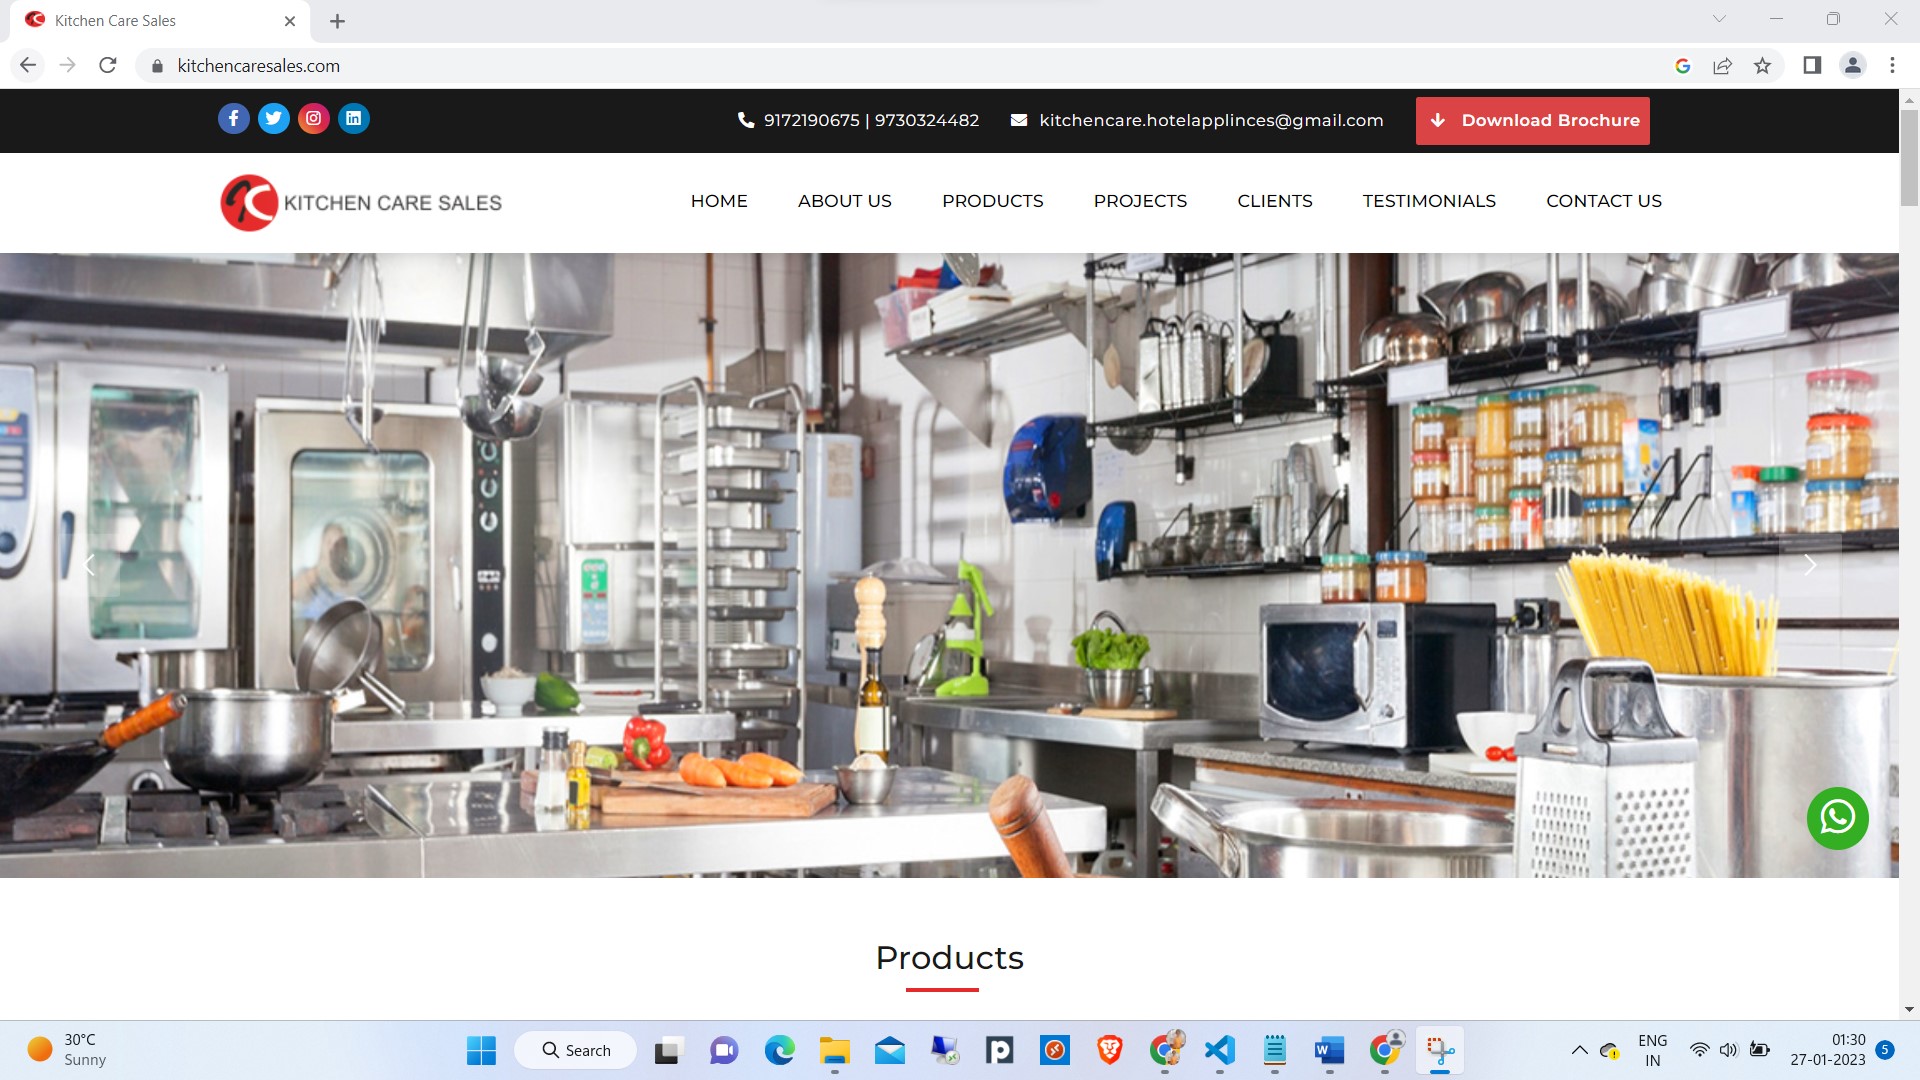Screen dimensions: 1920x1080
Task: Open the CLIENTS menu item
Action: [1275, 201]
